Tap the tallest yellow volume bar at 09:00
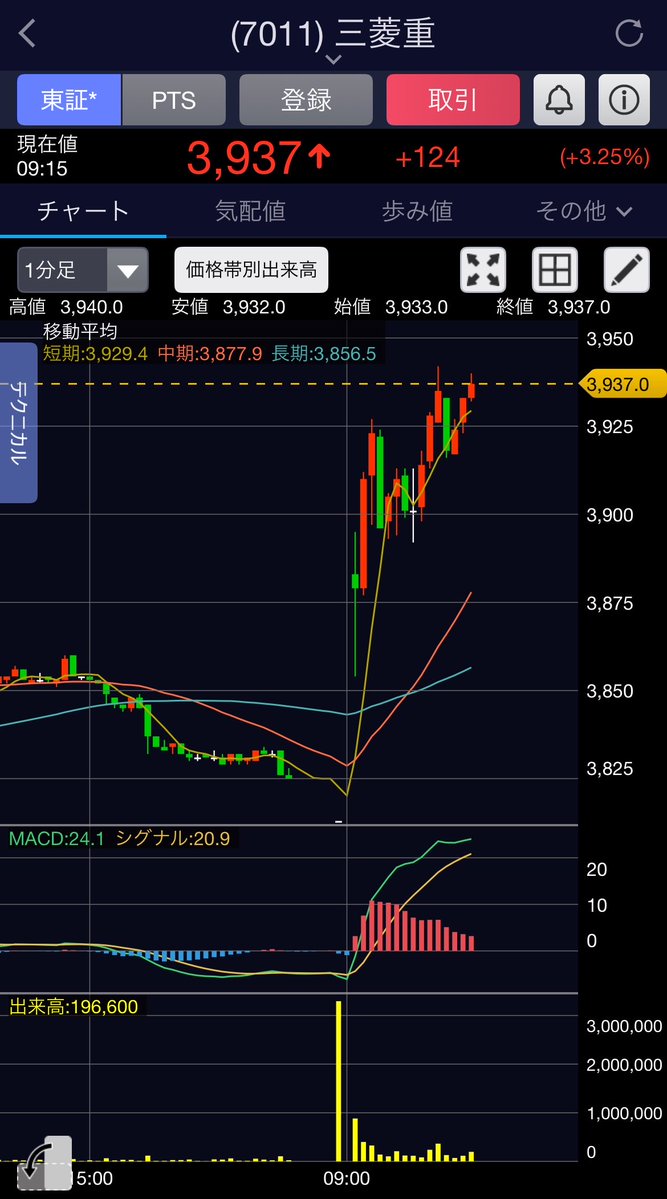 point(339,1080)
